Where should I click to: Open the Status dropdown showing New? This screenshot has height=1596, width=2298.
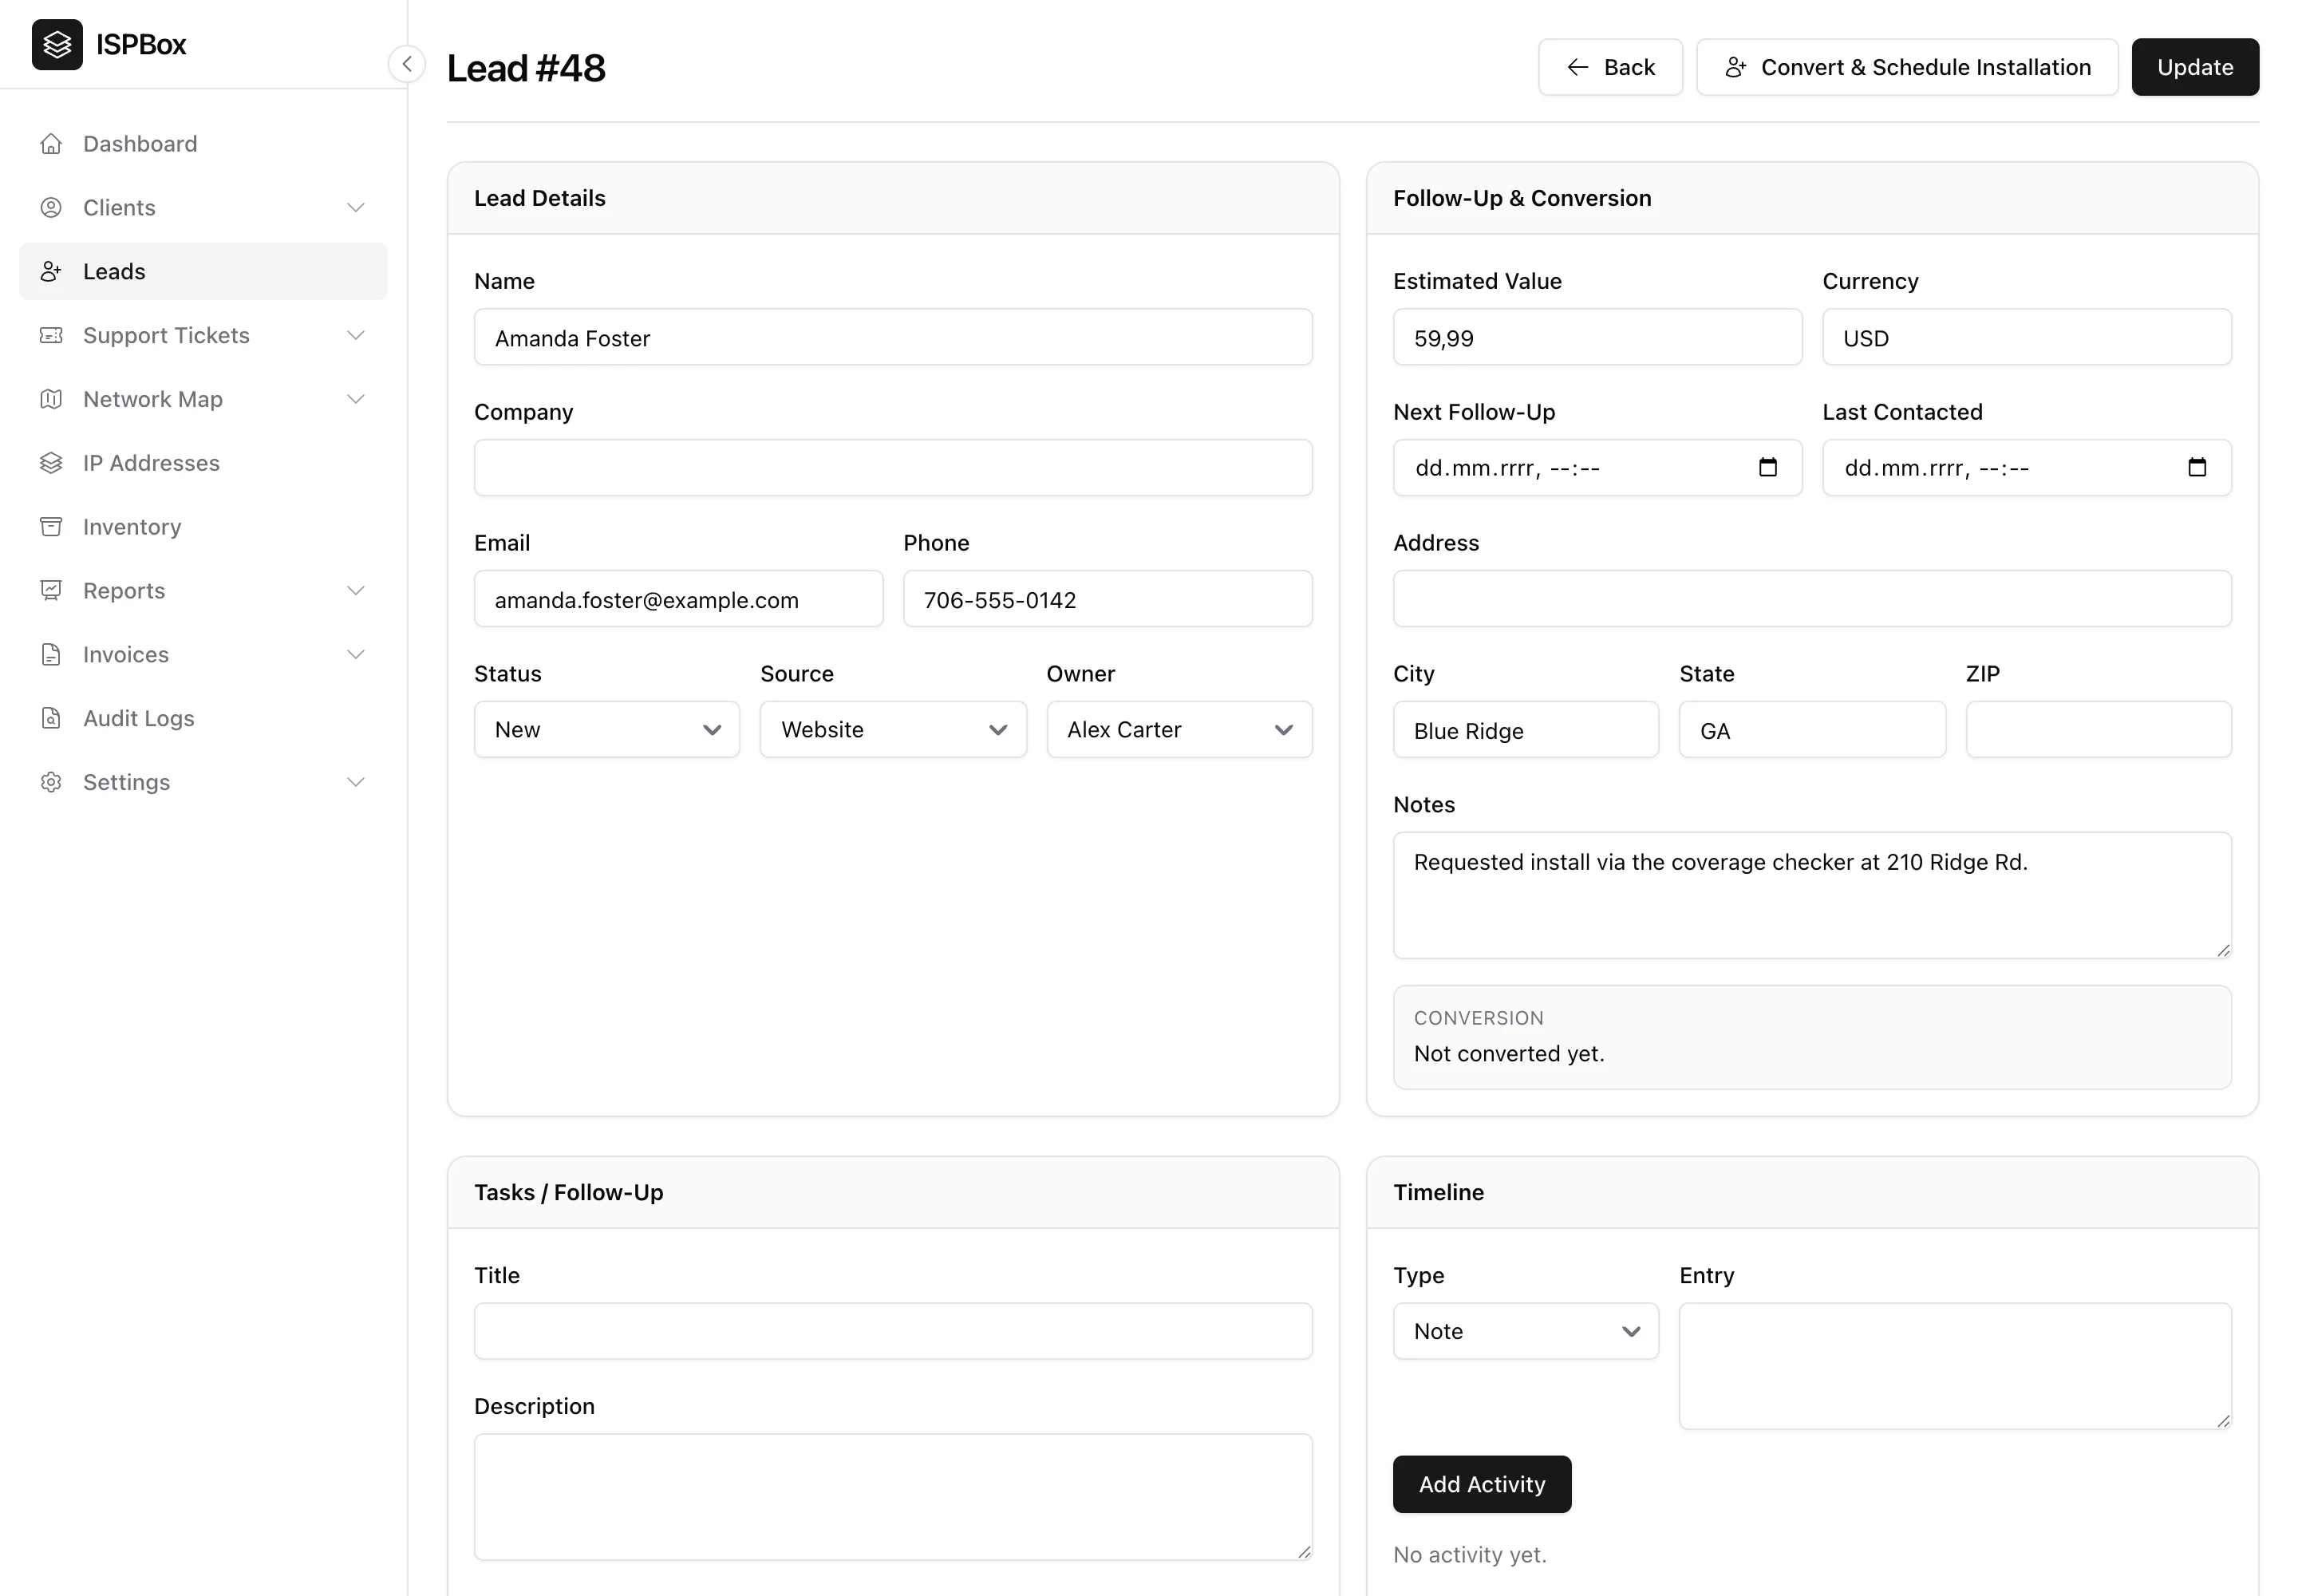[x=607, y=730]
